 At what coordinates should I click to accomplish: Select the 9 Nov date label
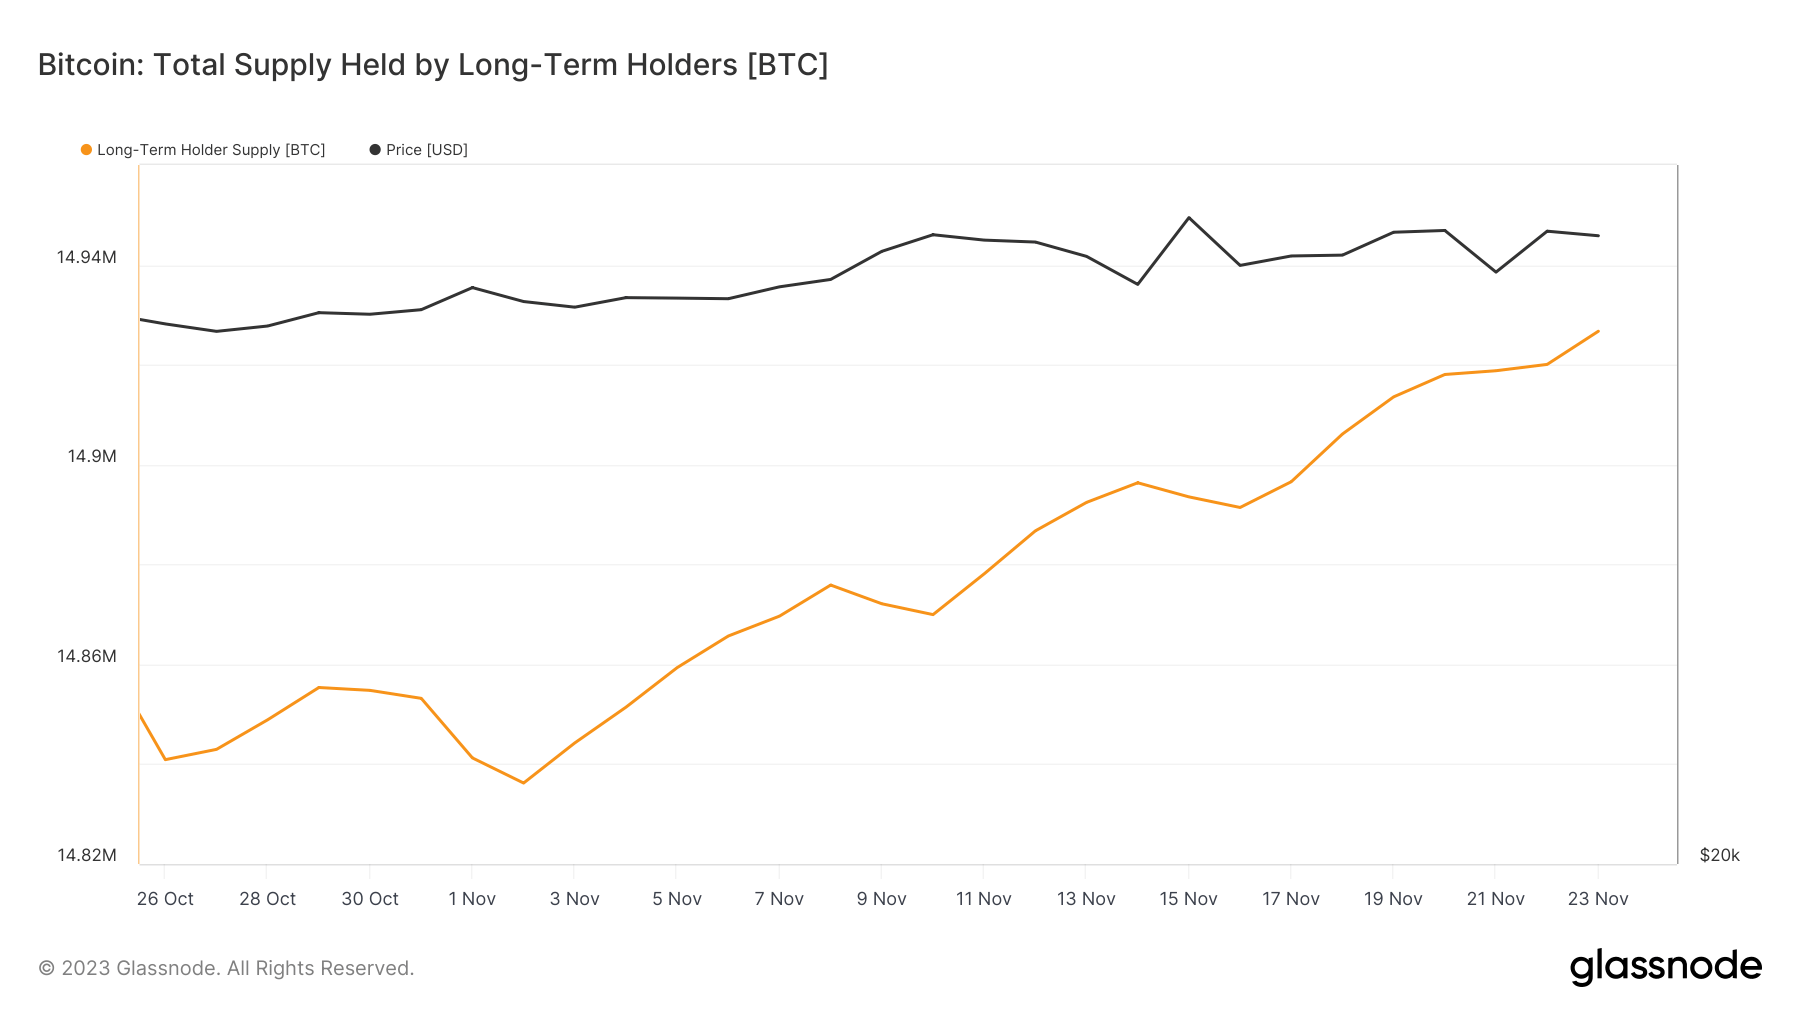(881, 899)
